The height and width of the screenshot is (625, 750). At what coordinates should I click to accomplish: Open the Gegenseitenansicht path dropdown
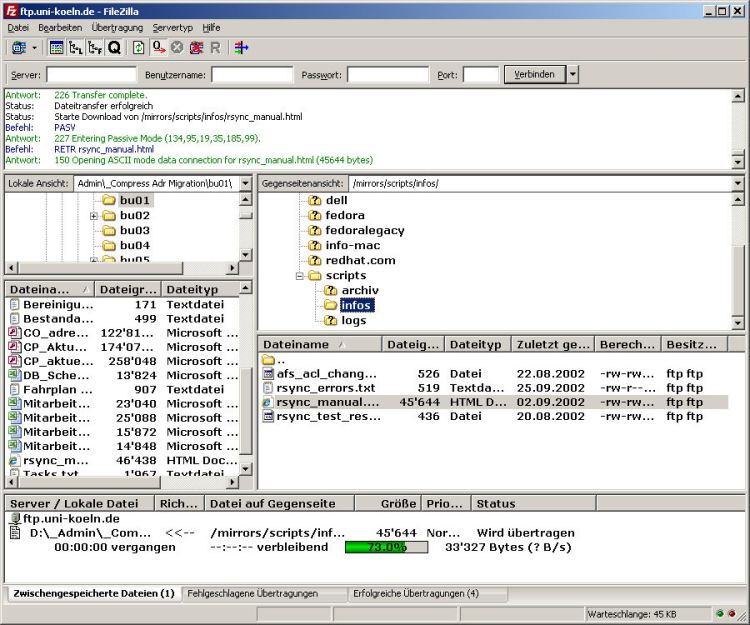(x=738, y=183)
